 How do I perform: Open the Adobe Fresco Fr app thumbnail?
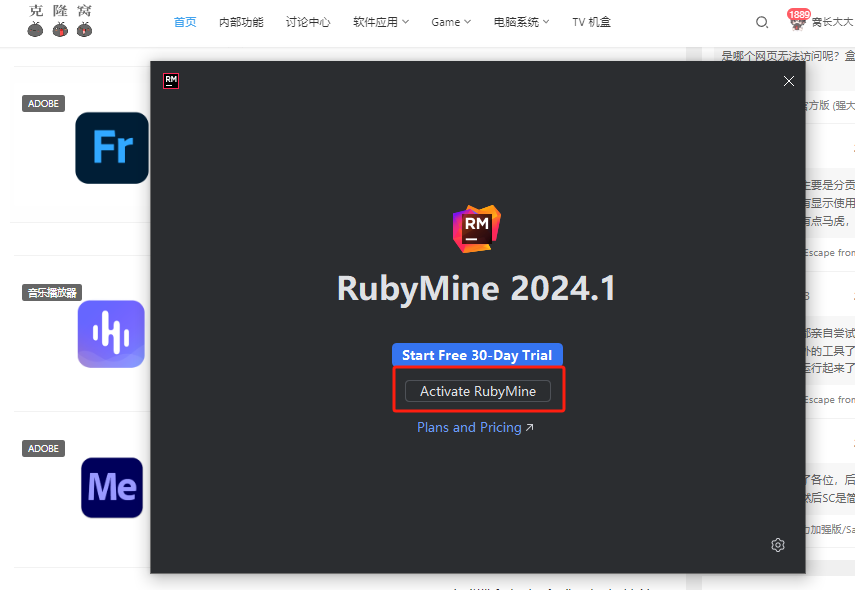coord(112,148)
